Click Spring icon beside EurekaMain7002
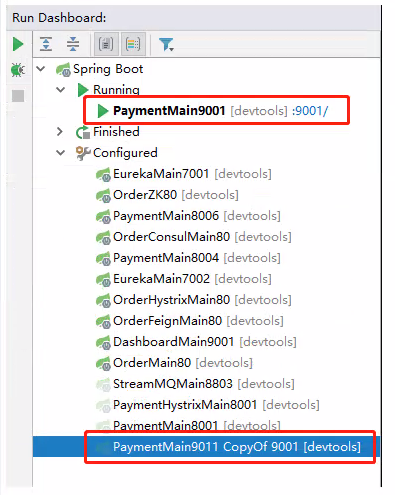 103,280
